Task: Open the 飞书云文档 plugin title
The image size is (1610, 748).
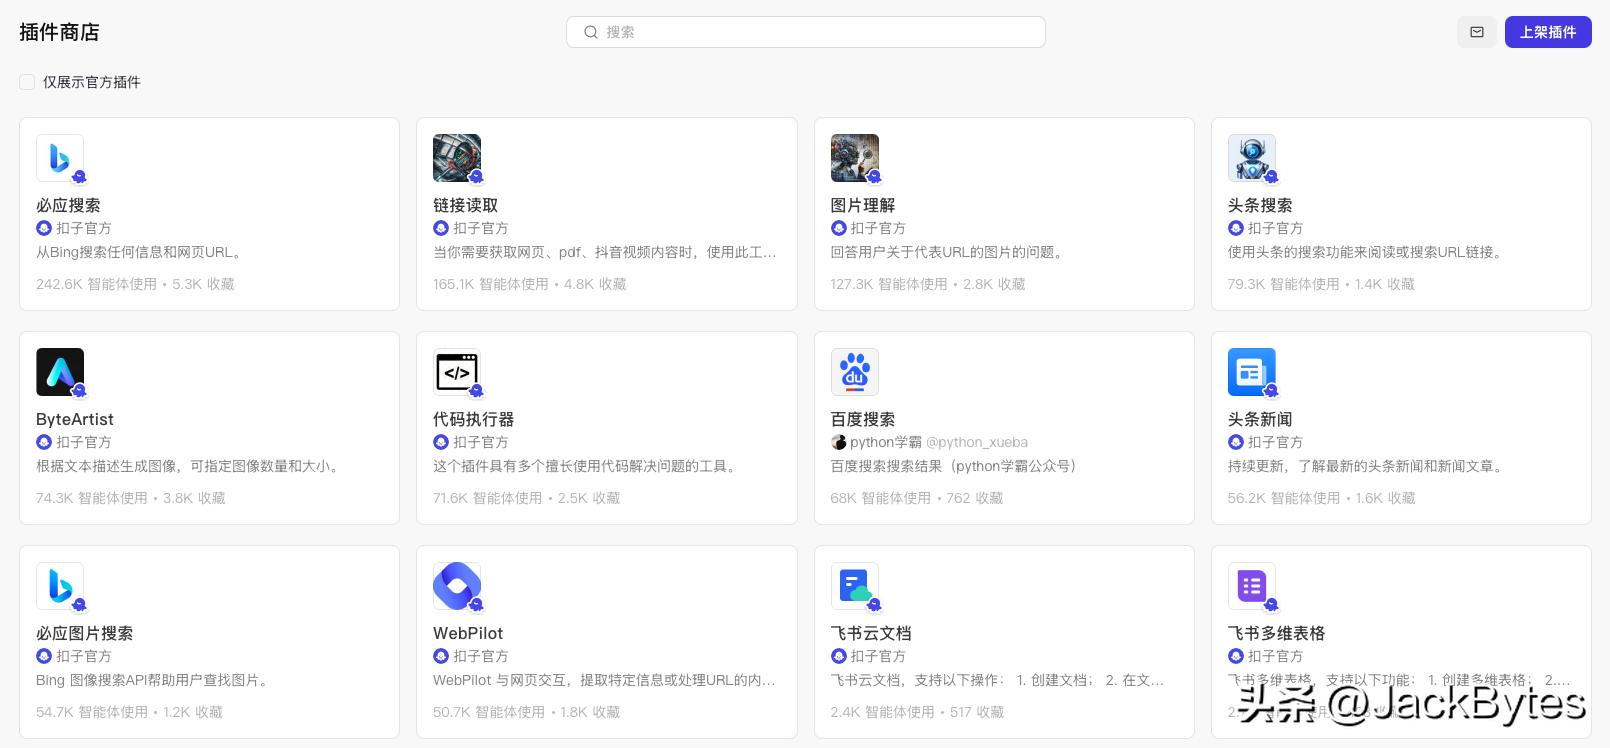Action: (871, 633)
